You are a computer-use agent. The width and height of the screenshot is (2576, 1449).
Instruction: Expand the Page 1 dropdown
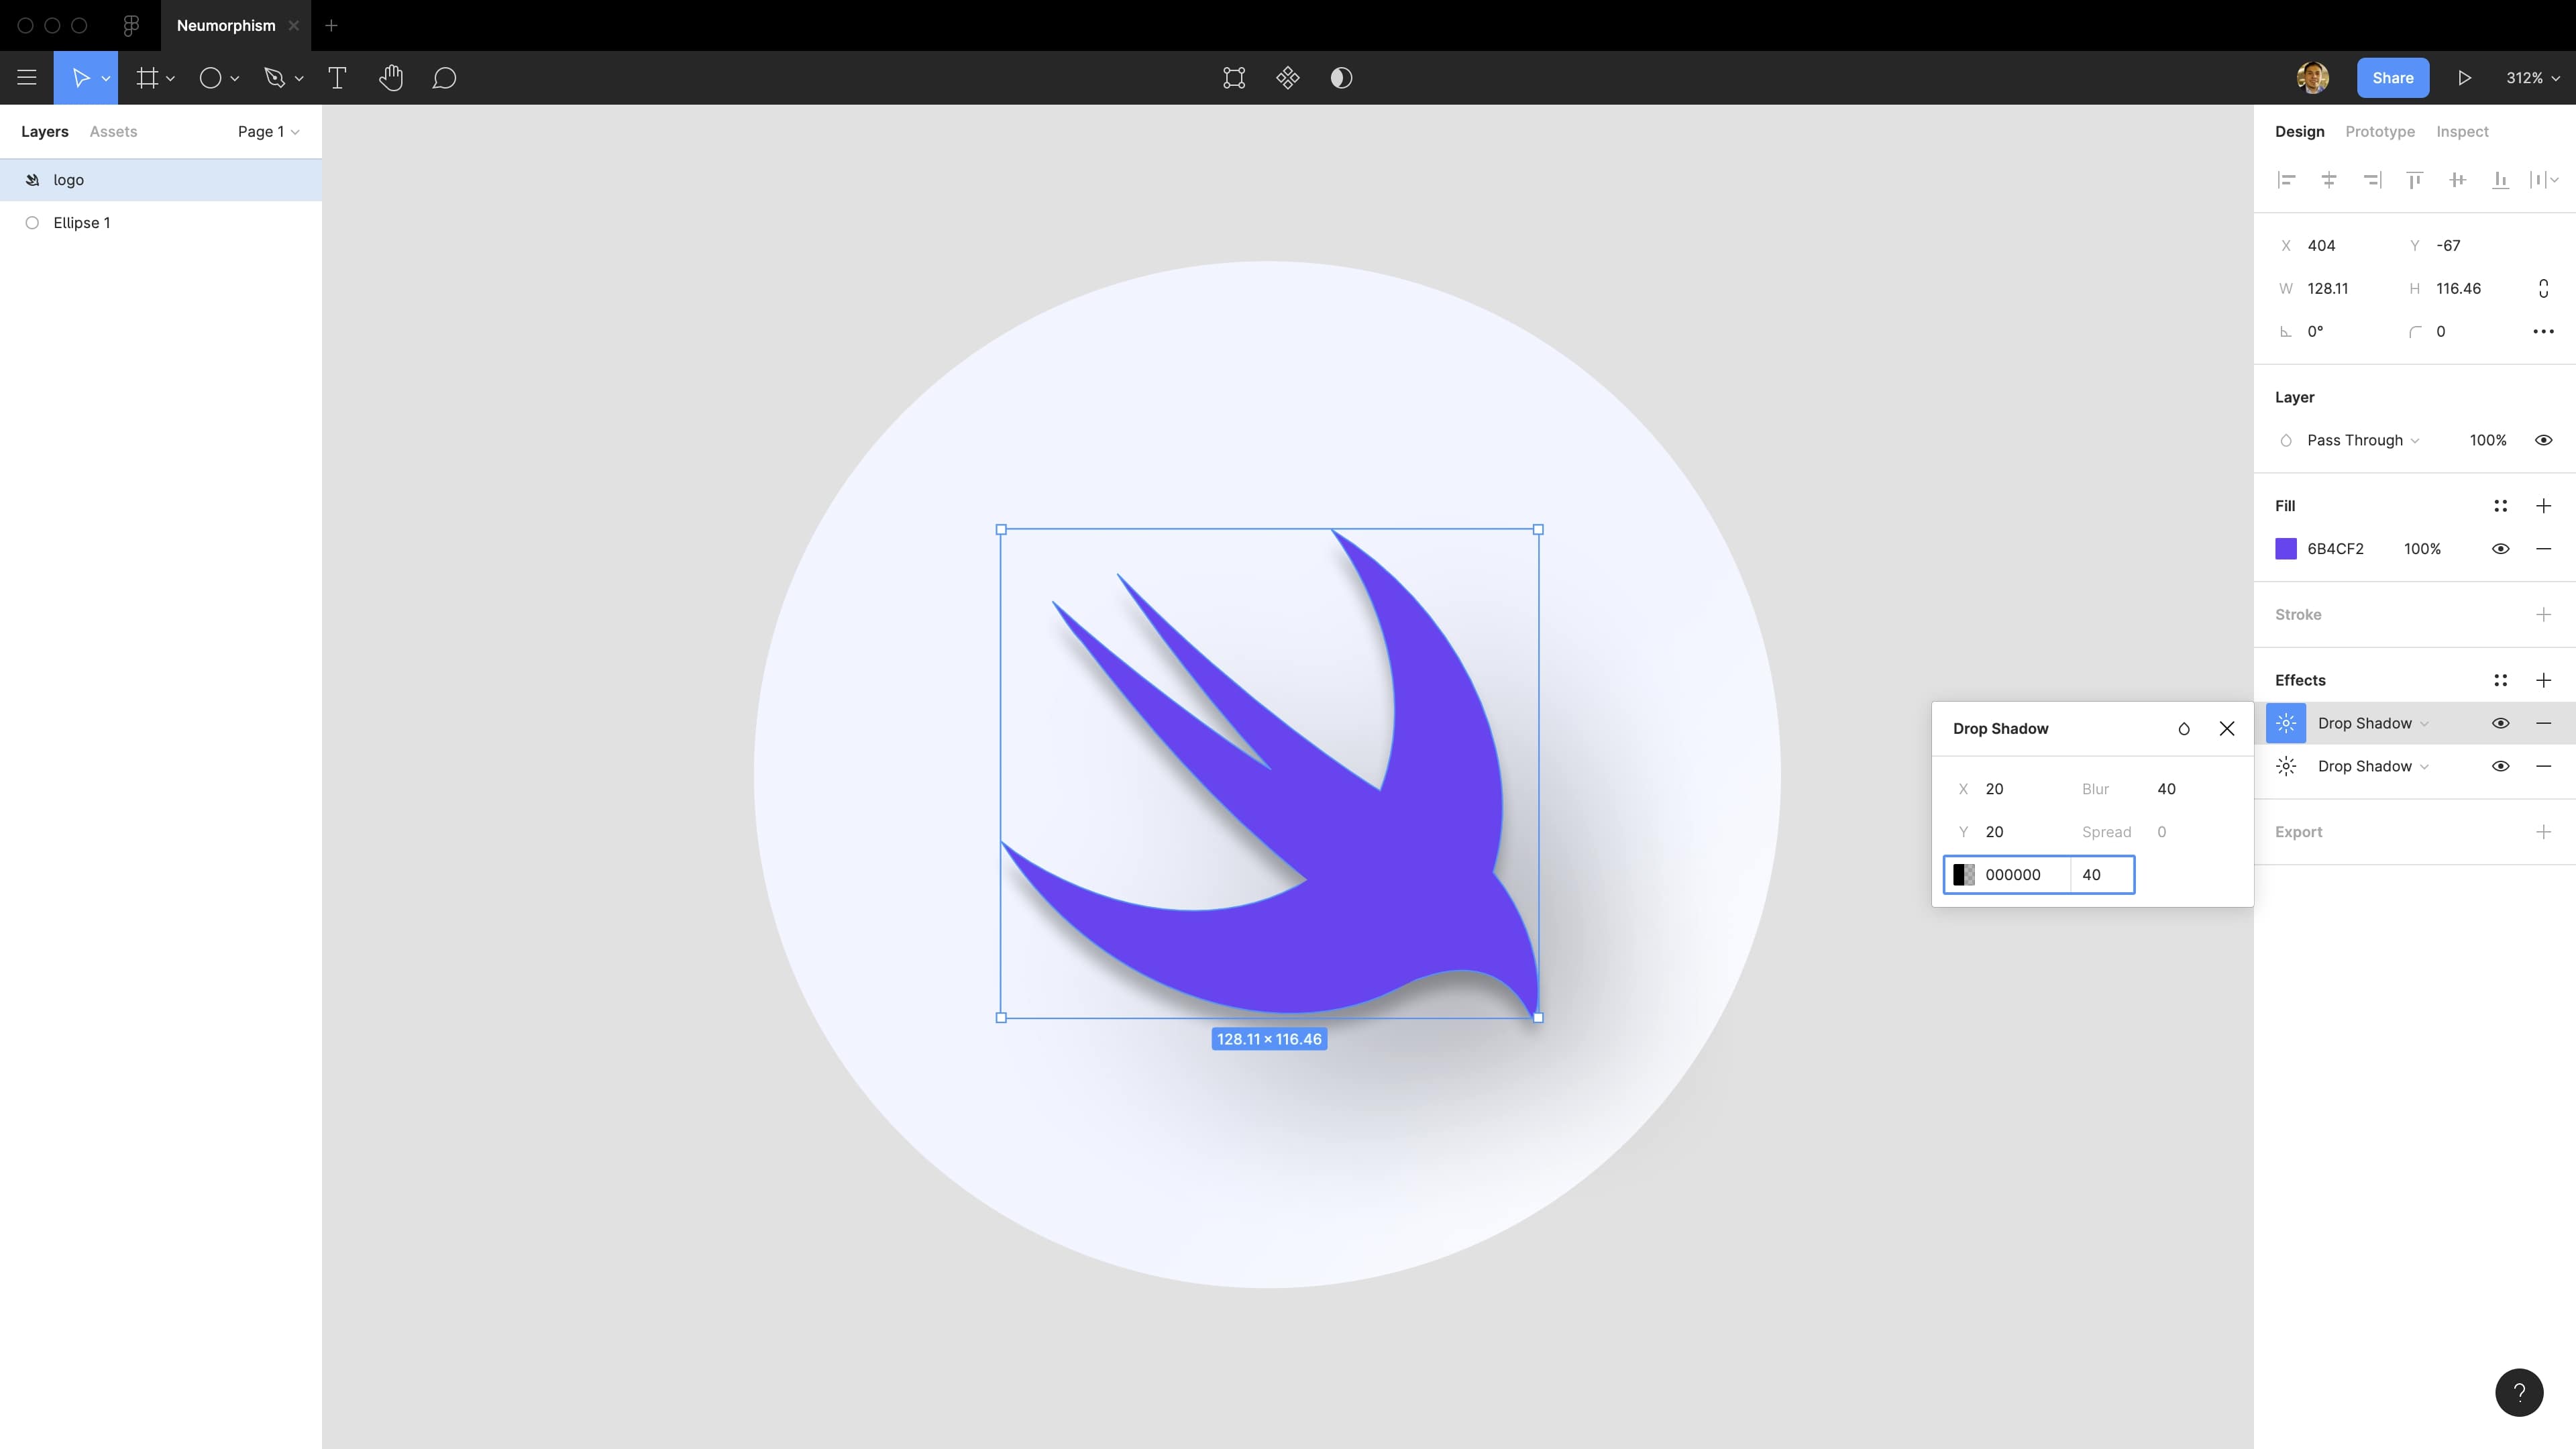point(268,131)
